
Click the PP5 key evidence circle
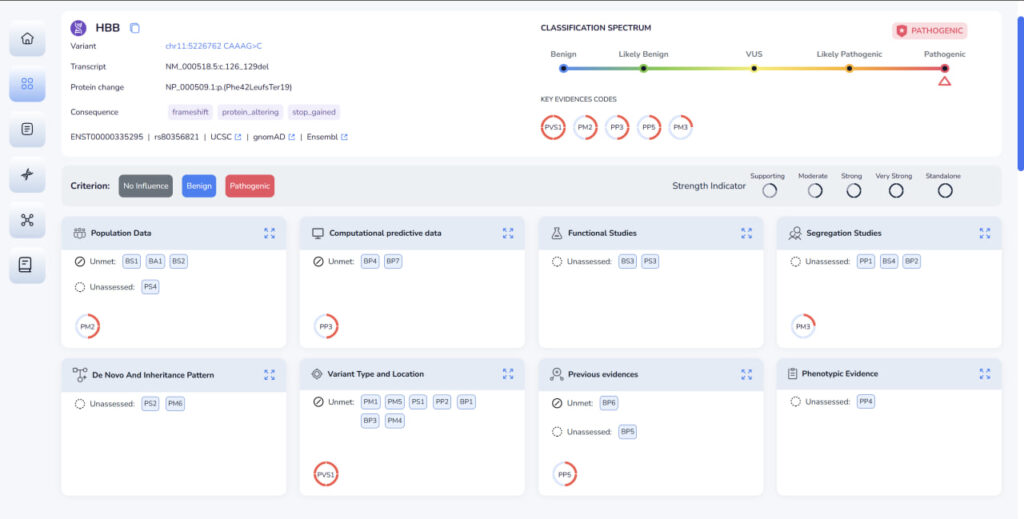(648, 127)
